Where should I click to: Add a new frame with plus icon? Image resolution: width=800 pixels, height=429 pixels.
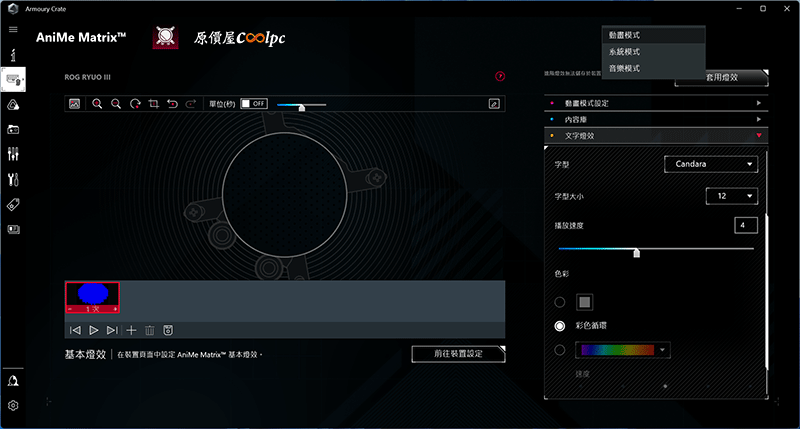coord(131,331)
